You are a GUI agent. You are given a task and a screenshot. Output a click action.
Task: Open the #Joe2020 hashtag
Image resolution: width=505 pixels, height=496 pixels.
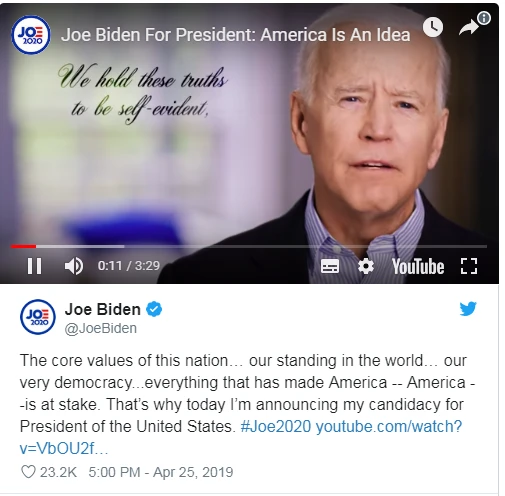click(x=276, y=426)
